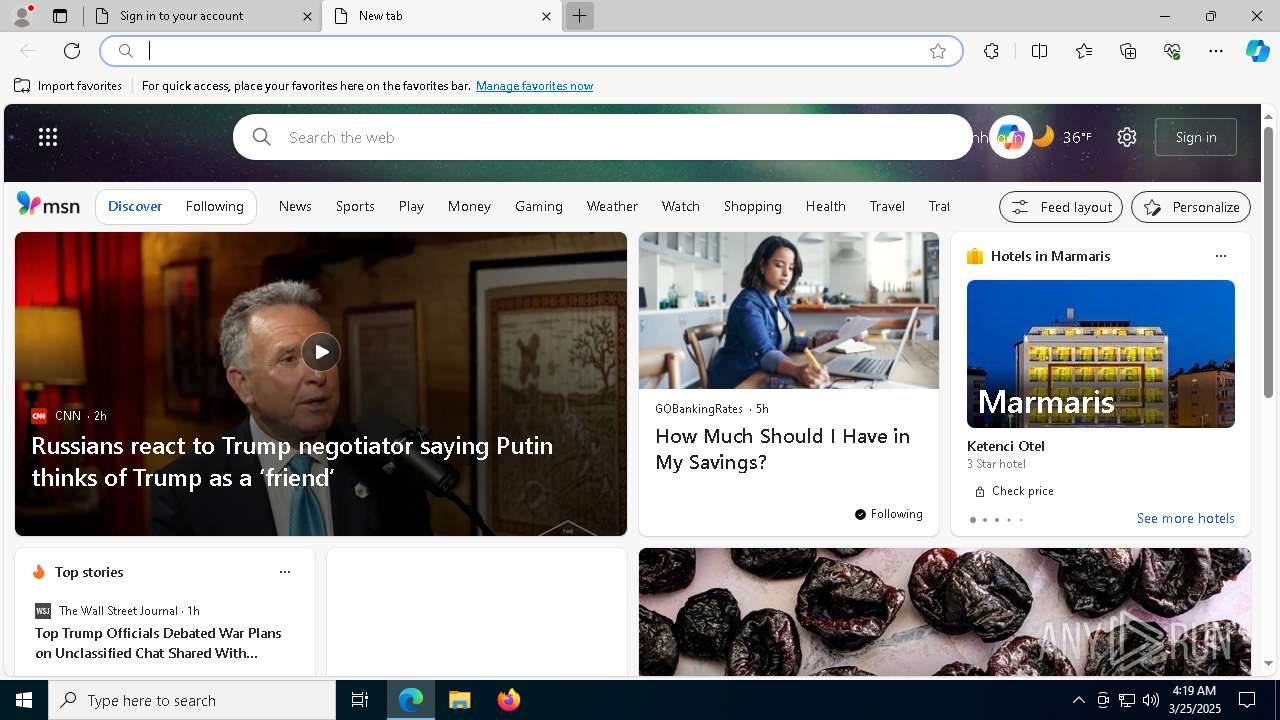Screen dimensions: 1280x720
Task: Open Hotels in Marmaris more options
Action: (1220, 256)
